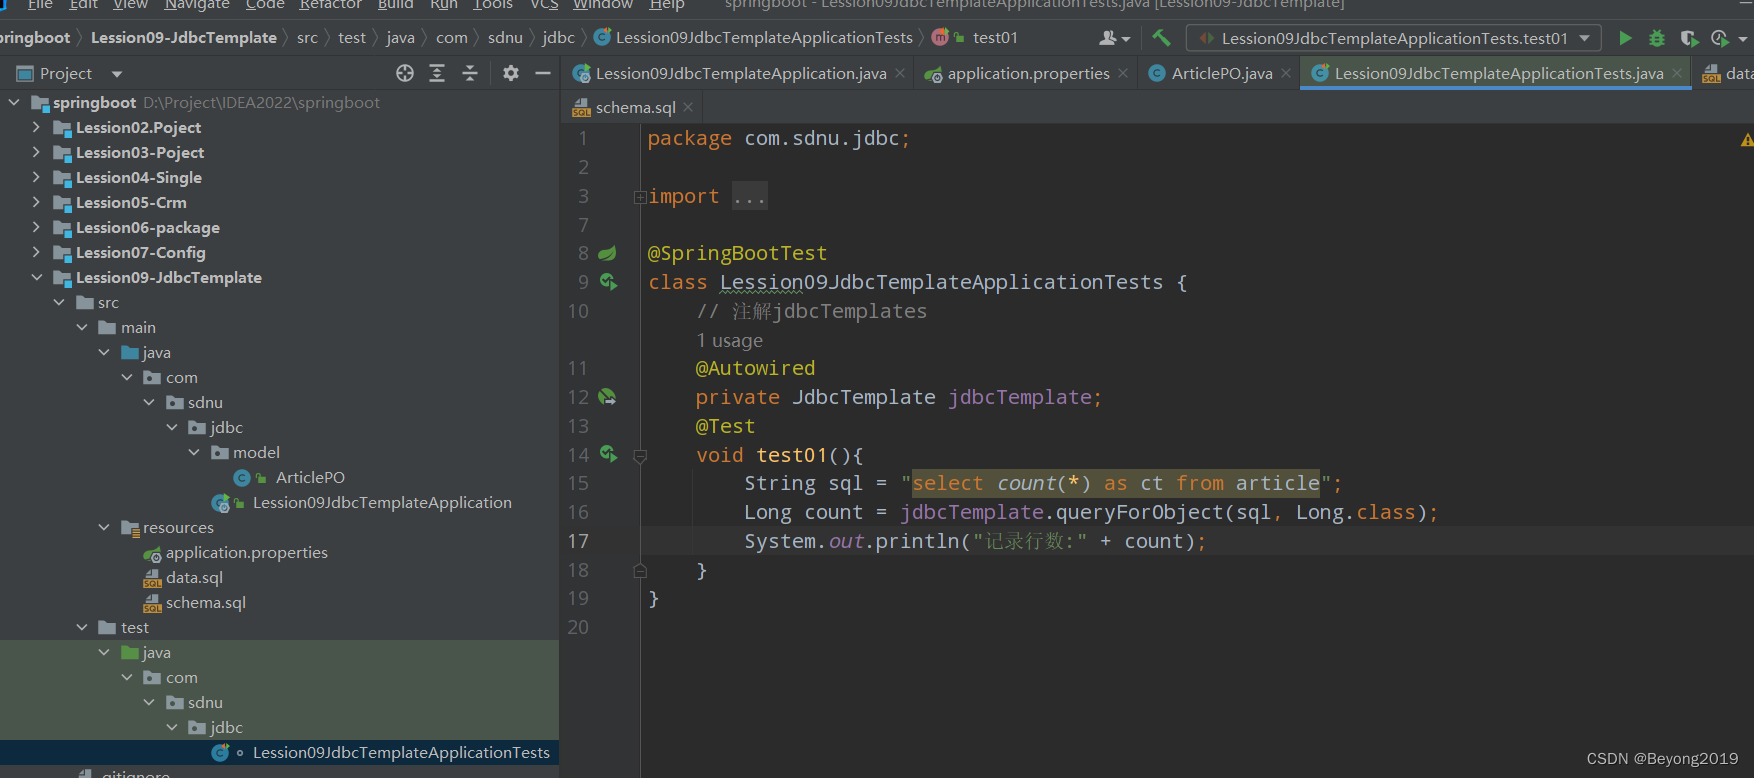Click Run with Coverage icon
Image resolution: width=1754 pixels, height=778 pixels.
[1689, 38]
